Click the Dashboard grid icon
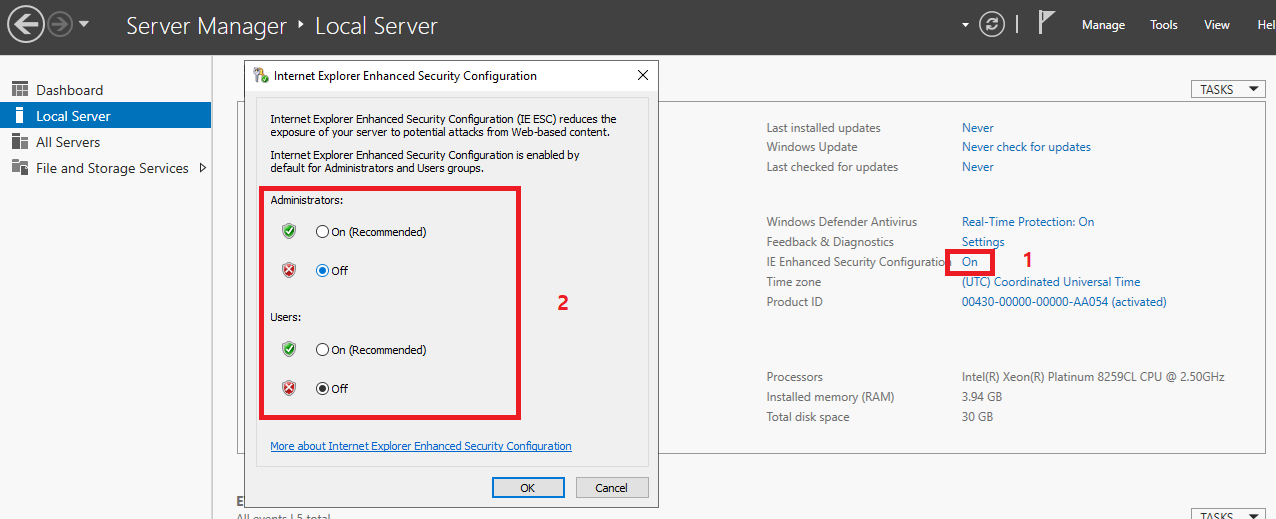1276x519 pixels. click(x=19, y=89)
